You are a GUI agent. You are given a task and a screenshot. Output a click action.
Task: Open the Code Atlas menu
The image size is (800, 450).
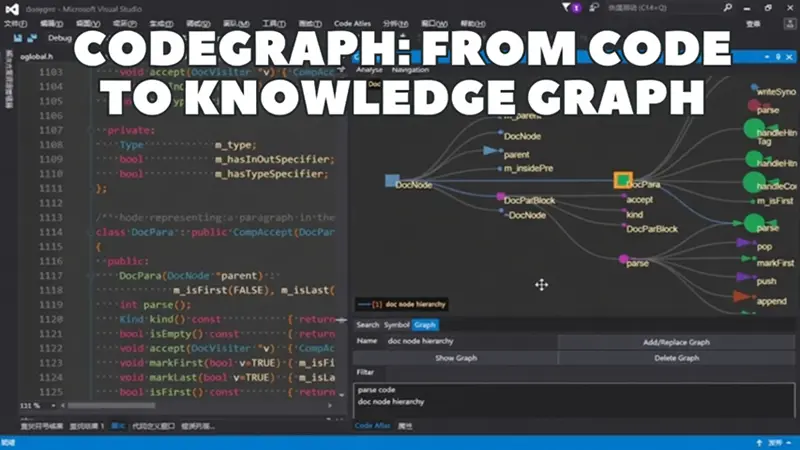(352, 23)
